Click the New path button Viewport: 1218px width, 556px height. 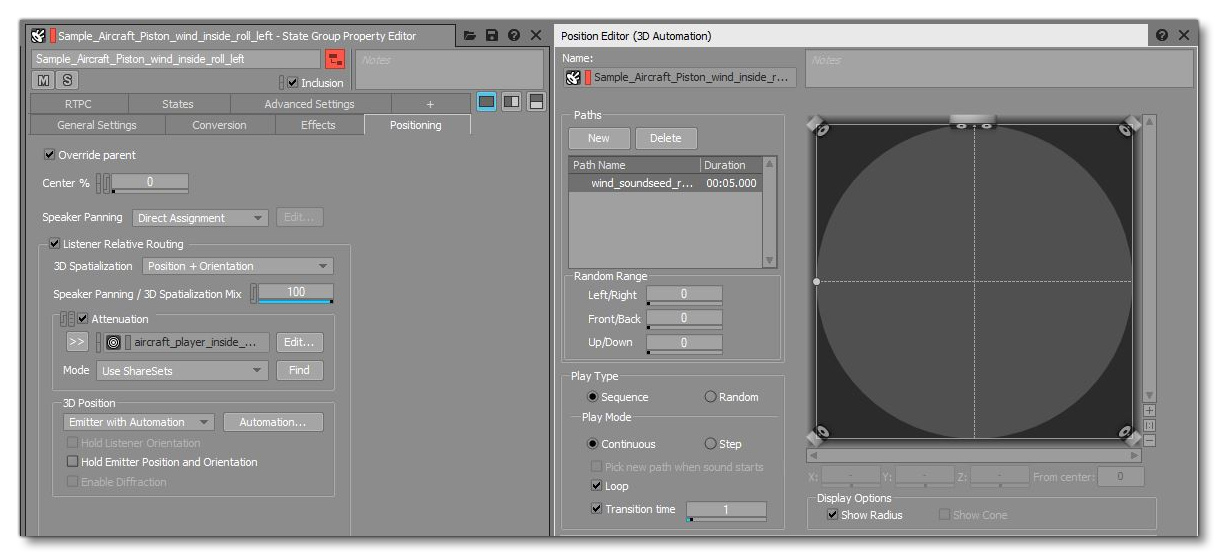[599, 139]
